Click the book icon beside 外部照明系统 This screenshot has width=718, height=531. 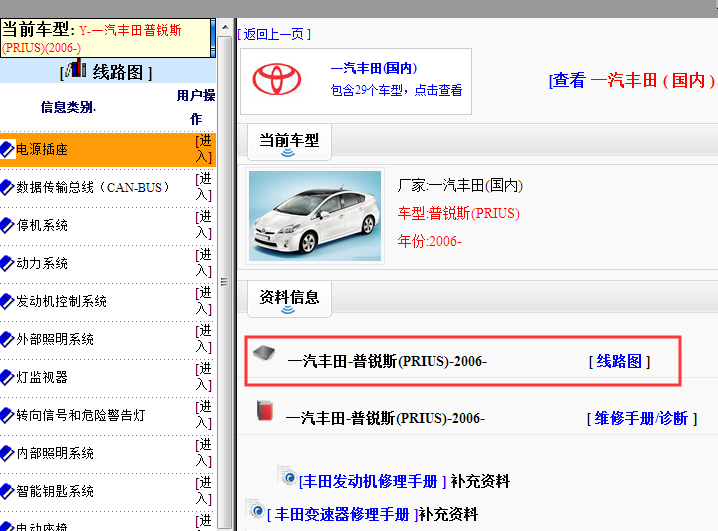click(7, 339)
